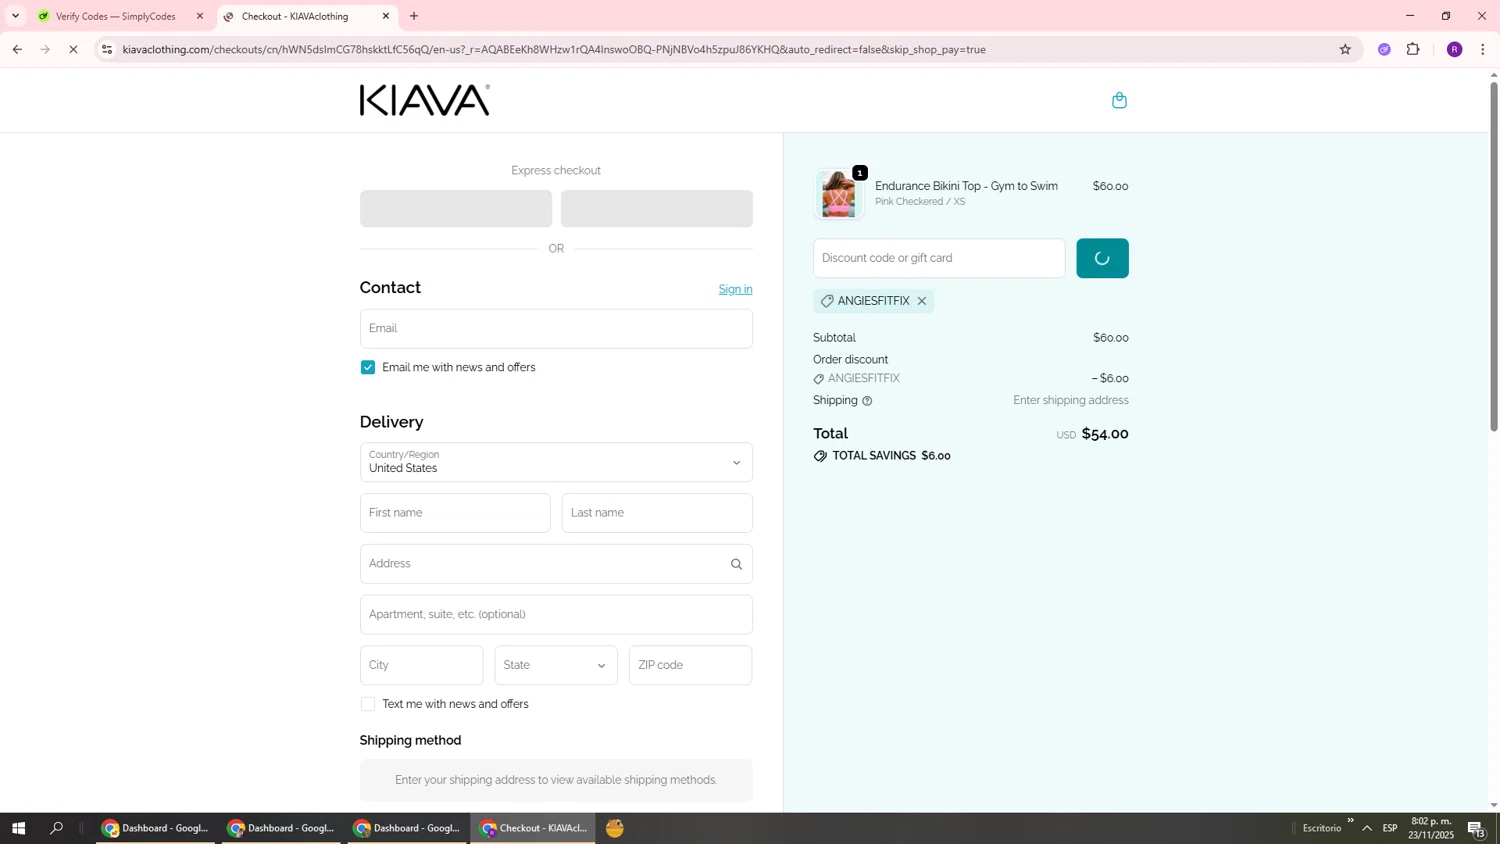
Task: Toggle Email me with news and offers
Action: pyautogui.click(x=368, y=368)
